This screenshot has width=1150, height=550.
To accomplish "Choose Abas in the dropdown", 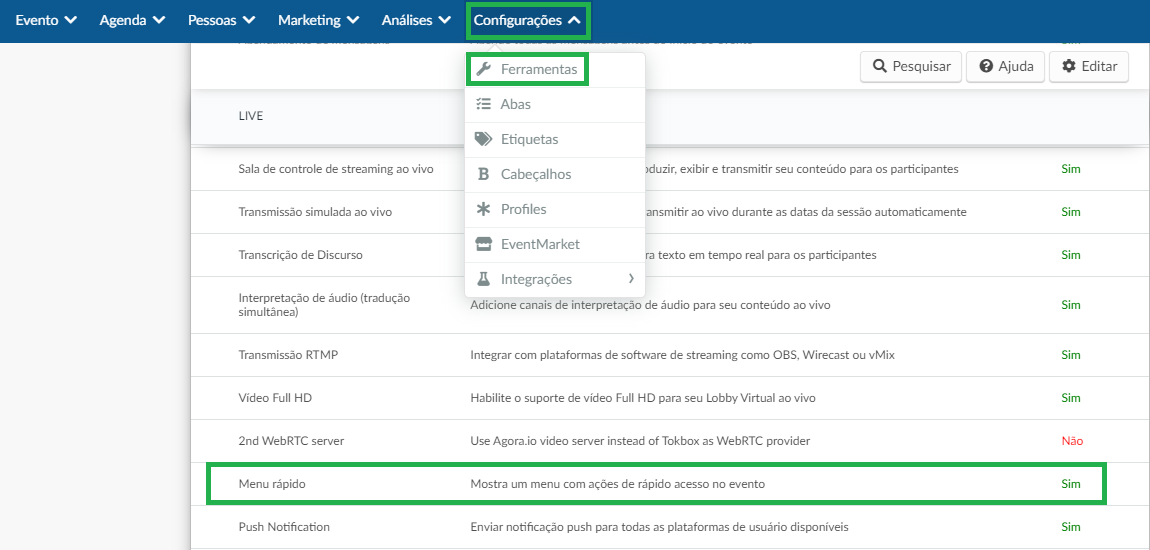I will click(x=555, y=104).
